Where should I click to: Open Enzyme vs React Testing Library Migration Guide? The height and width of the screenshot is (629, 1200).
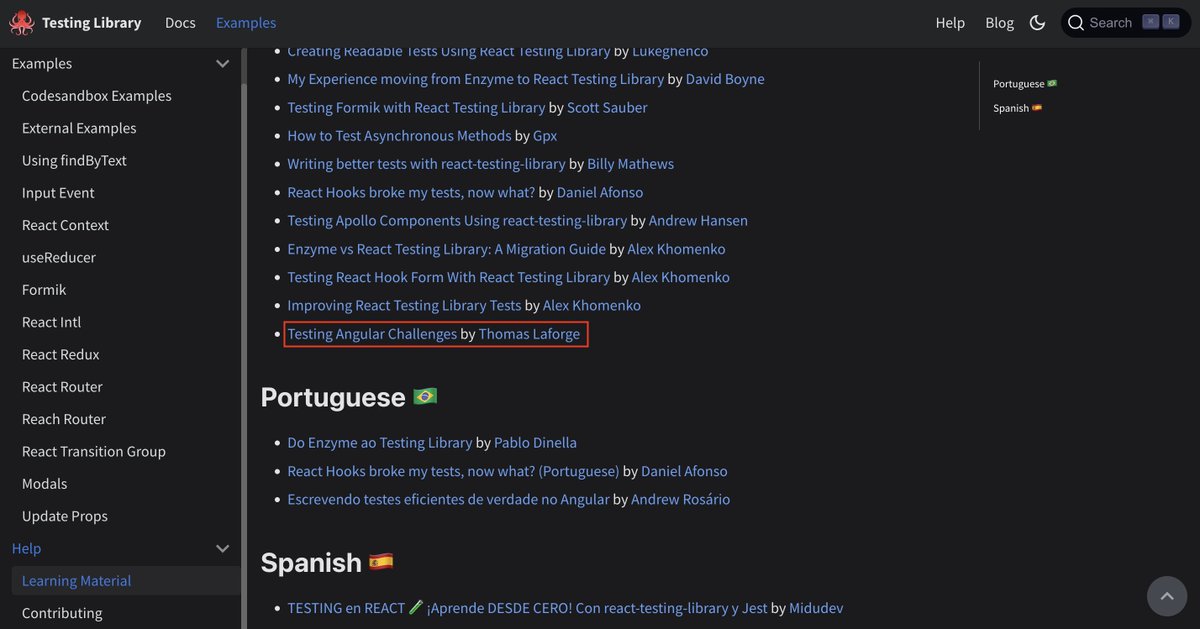(x=446, y=249)
